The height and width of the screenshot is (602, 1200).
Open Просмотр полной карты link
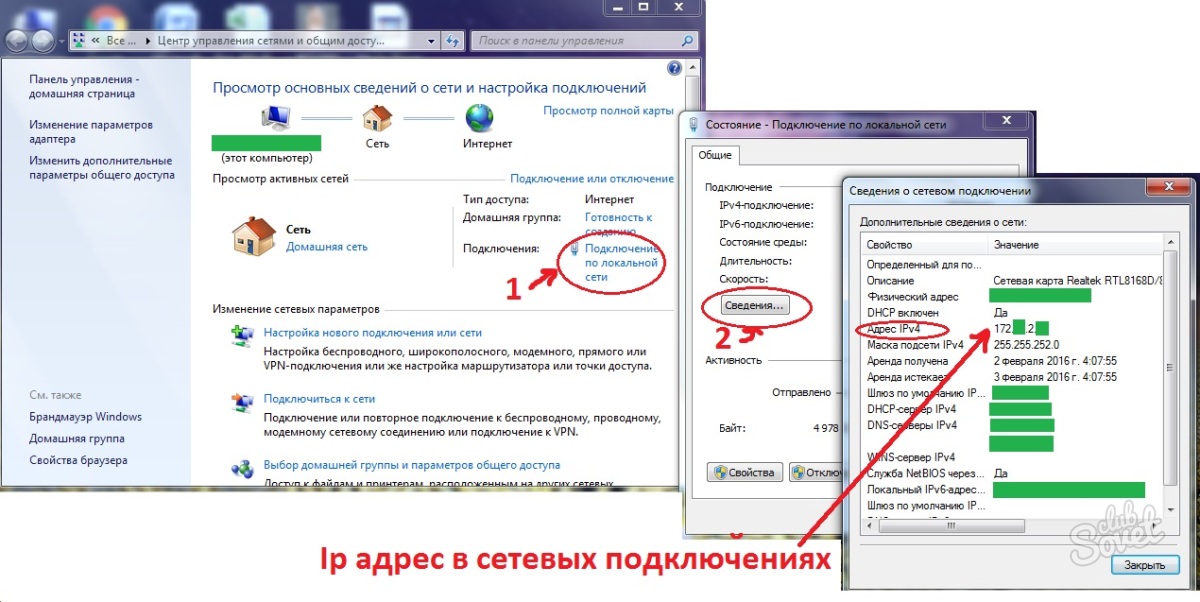pos(608,110)
